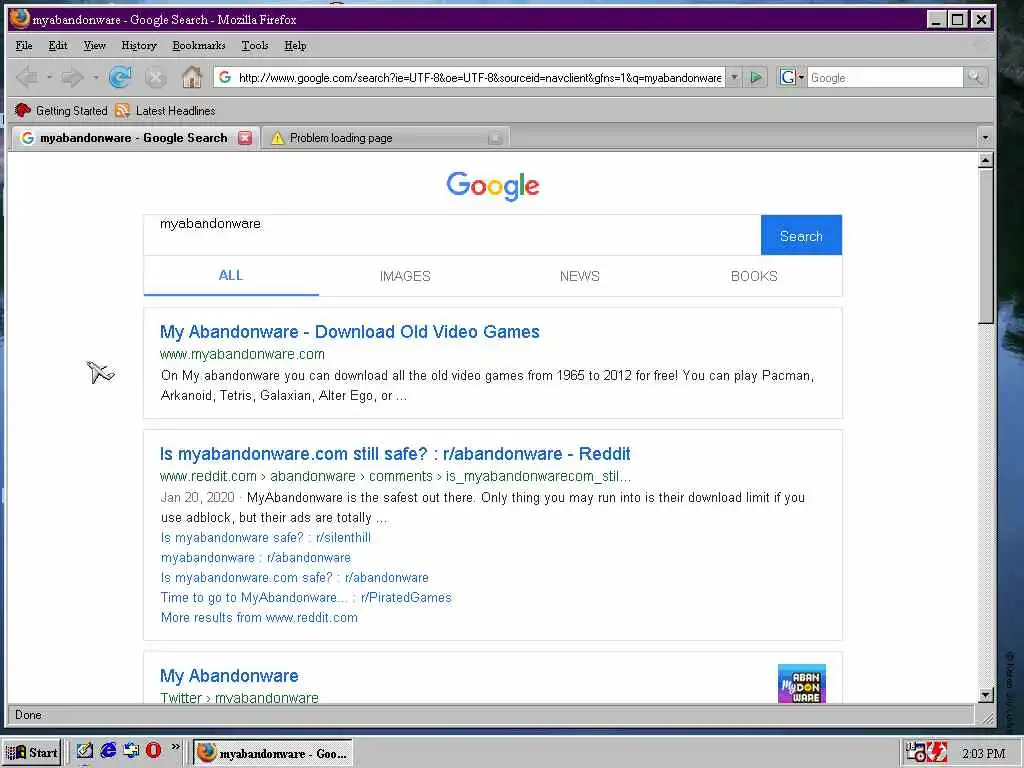Click 'More results from www.reddit.com'

pyautogui.click(x=259, y=617)
